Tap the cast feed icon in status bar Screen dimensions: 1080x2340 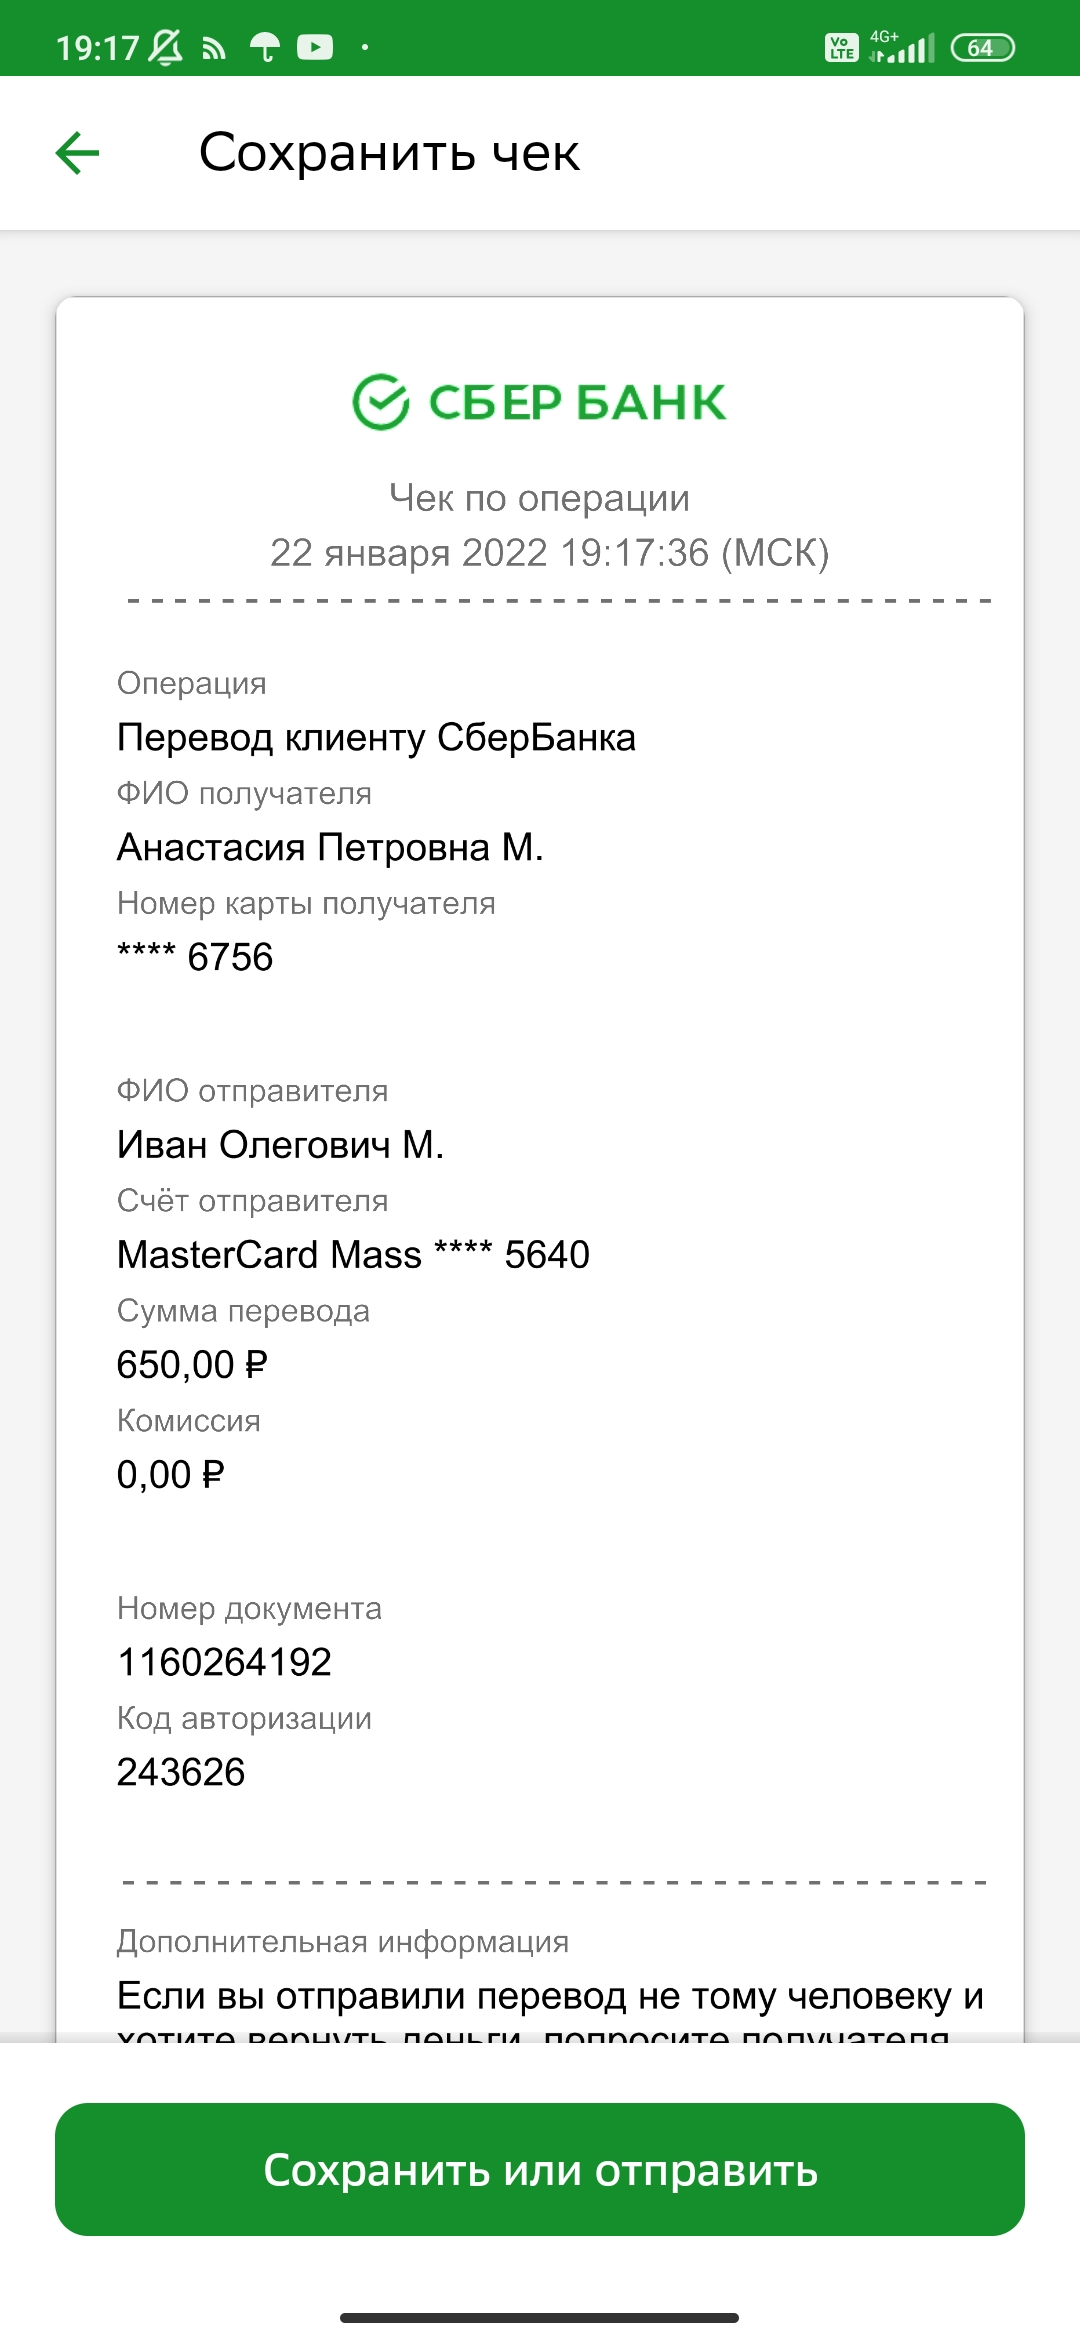(x=214, y=48)
